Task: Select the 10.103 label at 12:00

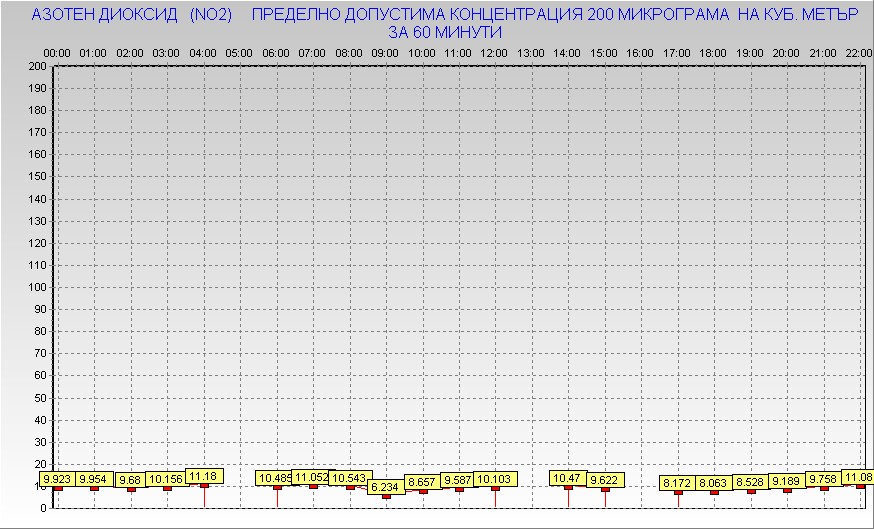Action: (494, 479)
